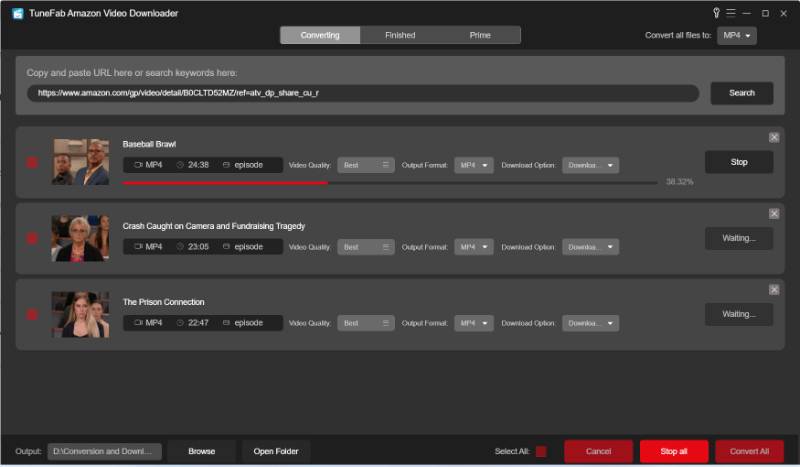Screen dimensions: 800x467
Task: Click the camera icon in Baseball Brawl row
Action: click(138, 165)
